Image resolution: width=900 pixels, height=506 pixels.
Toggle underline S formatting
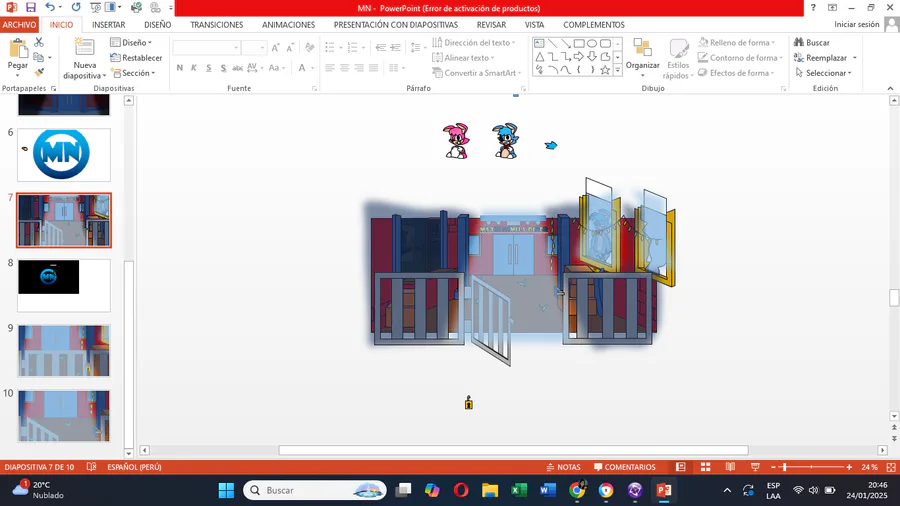tap(208, 68)
